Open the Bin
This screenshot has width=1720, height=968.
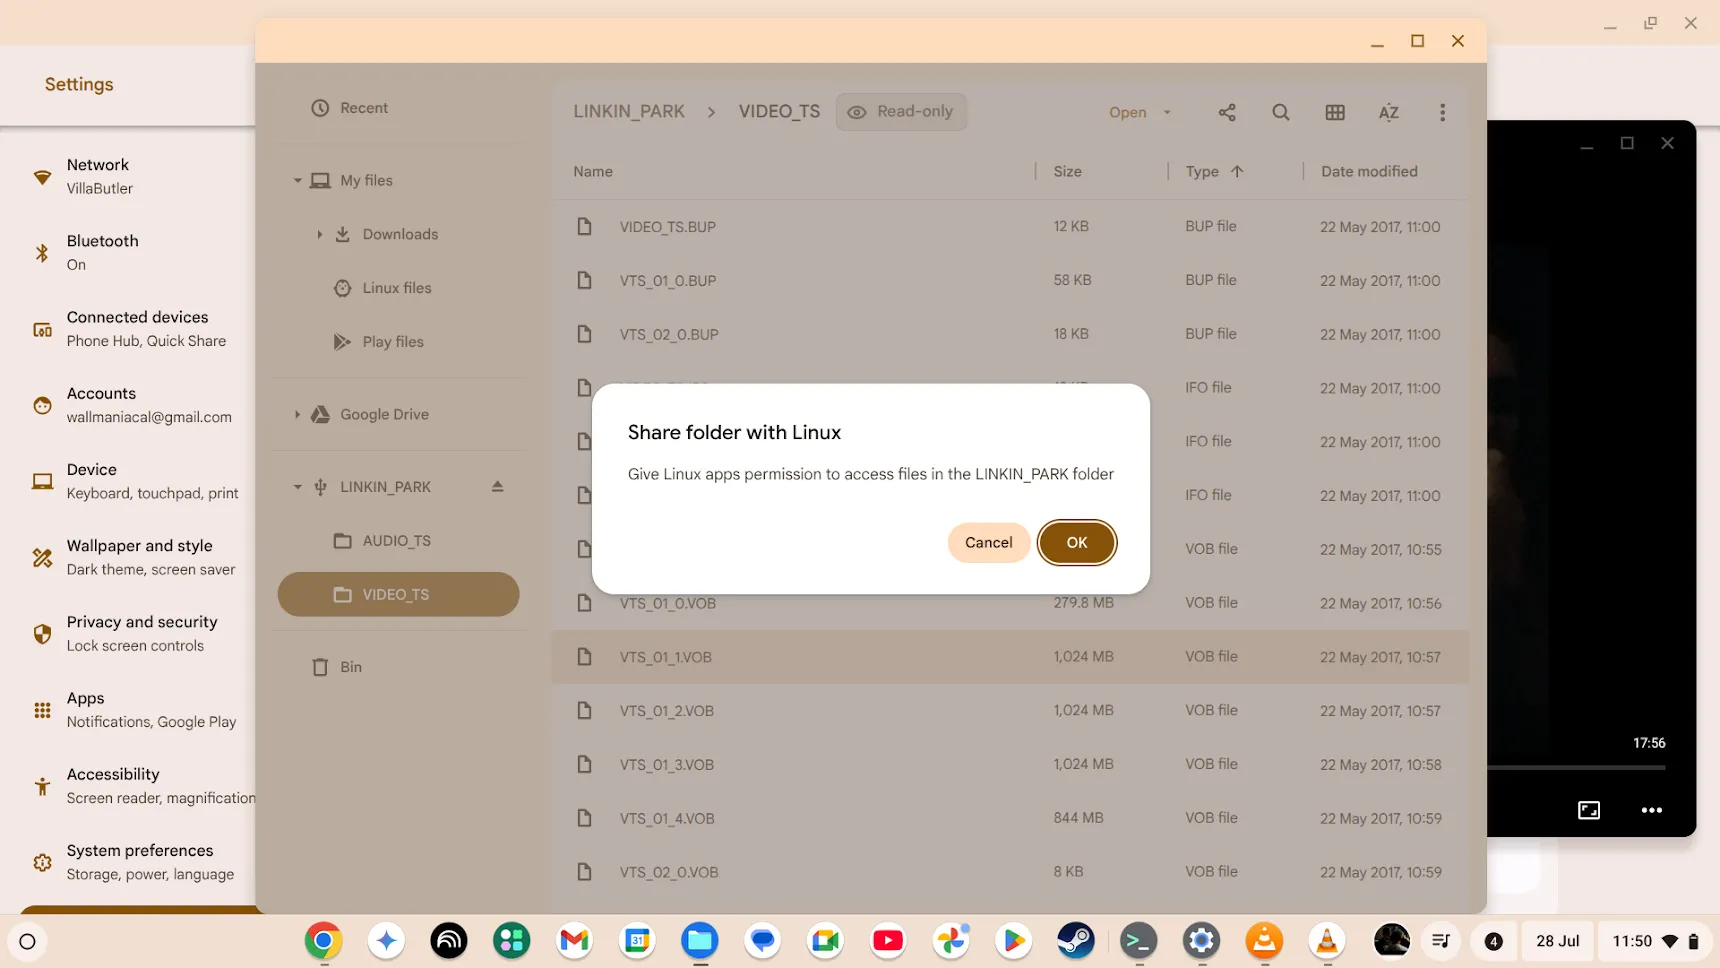coord(399,667)
